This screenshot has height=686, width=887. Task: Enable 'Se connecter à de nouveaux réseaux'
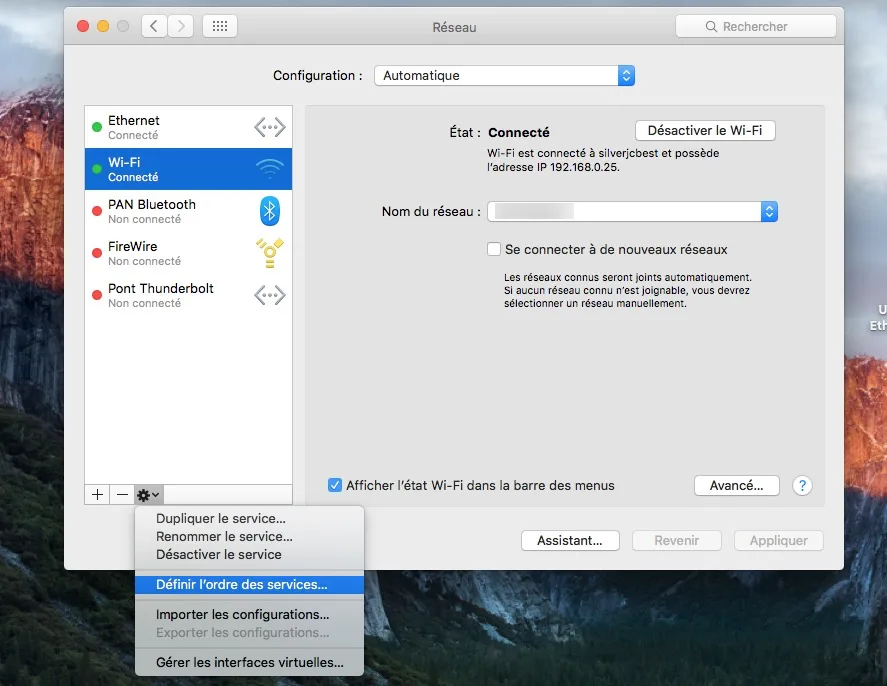(495, 249)
